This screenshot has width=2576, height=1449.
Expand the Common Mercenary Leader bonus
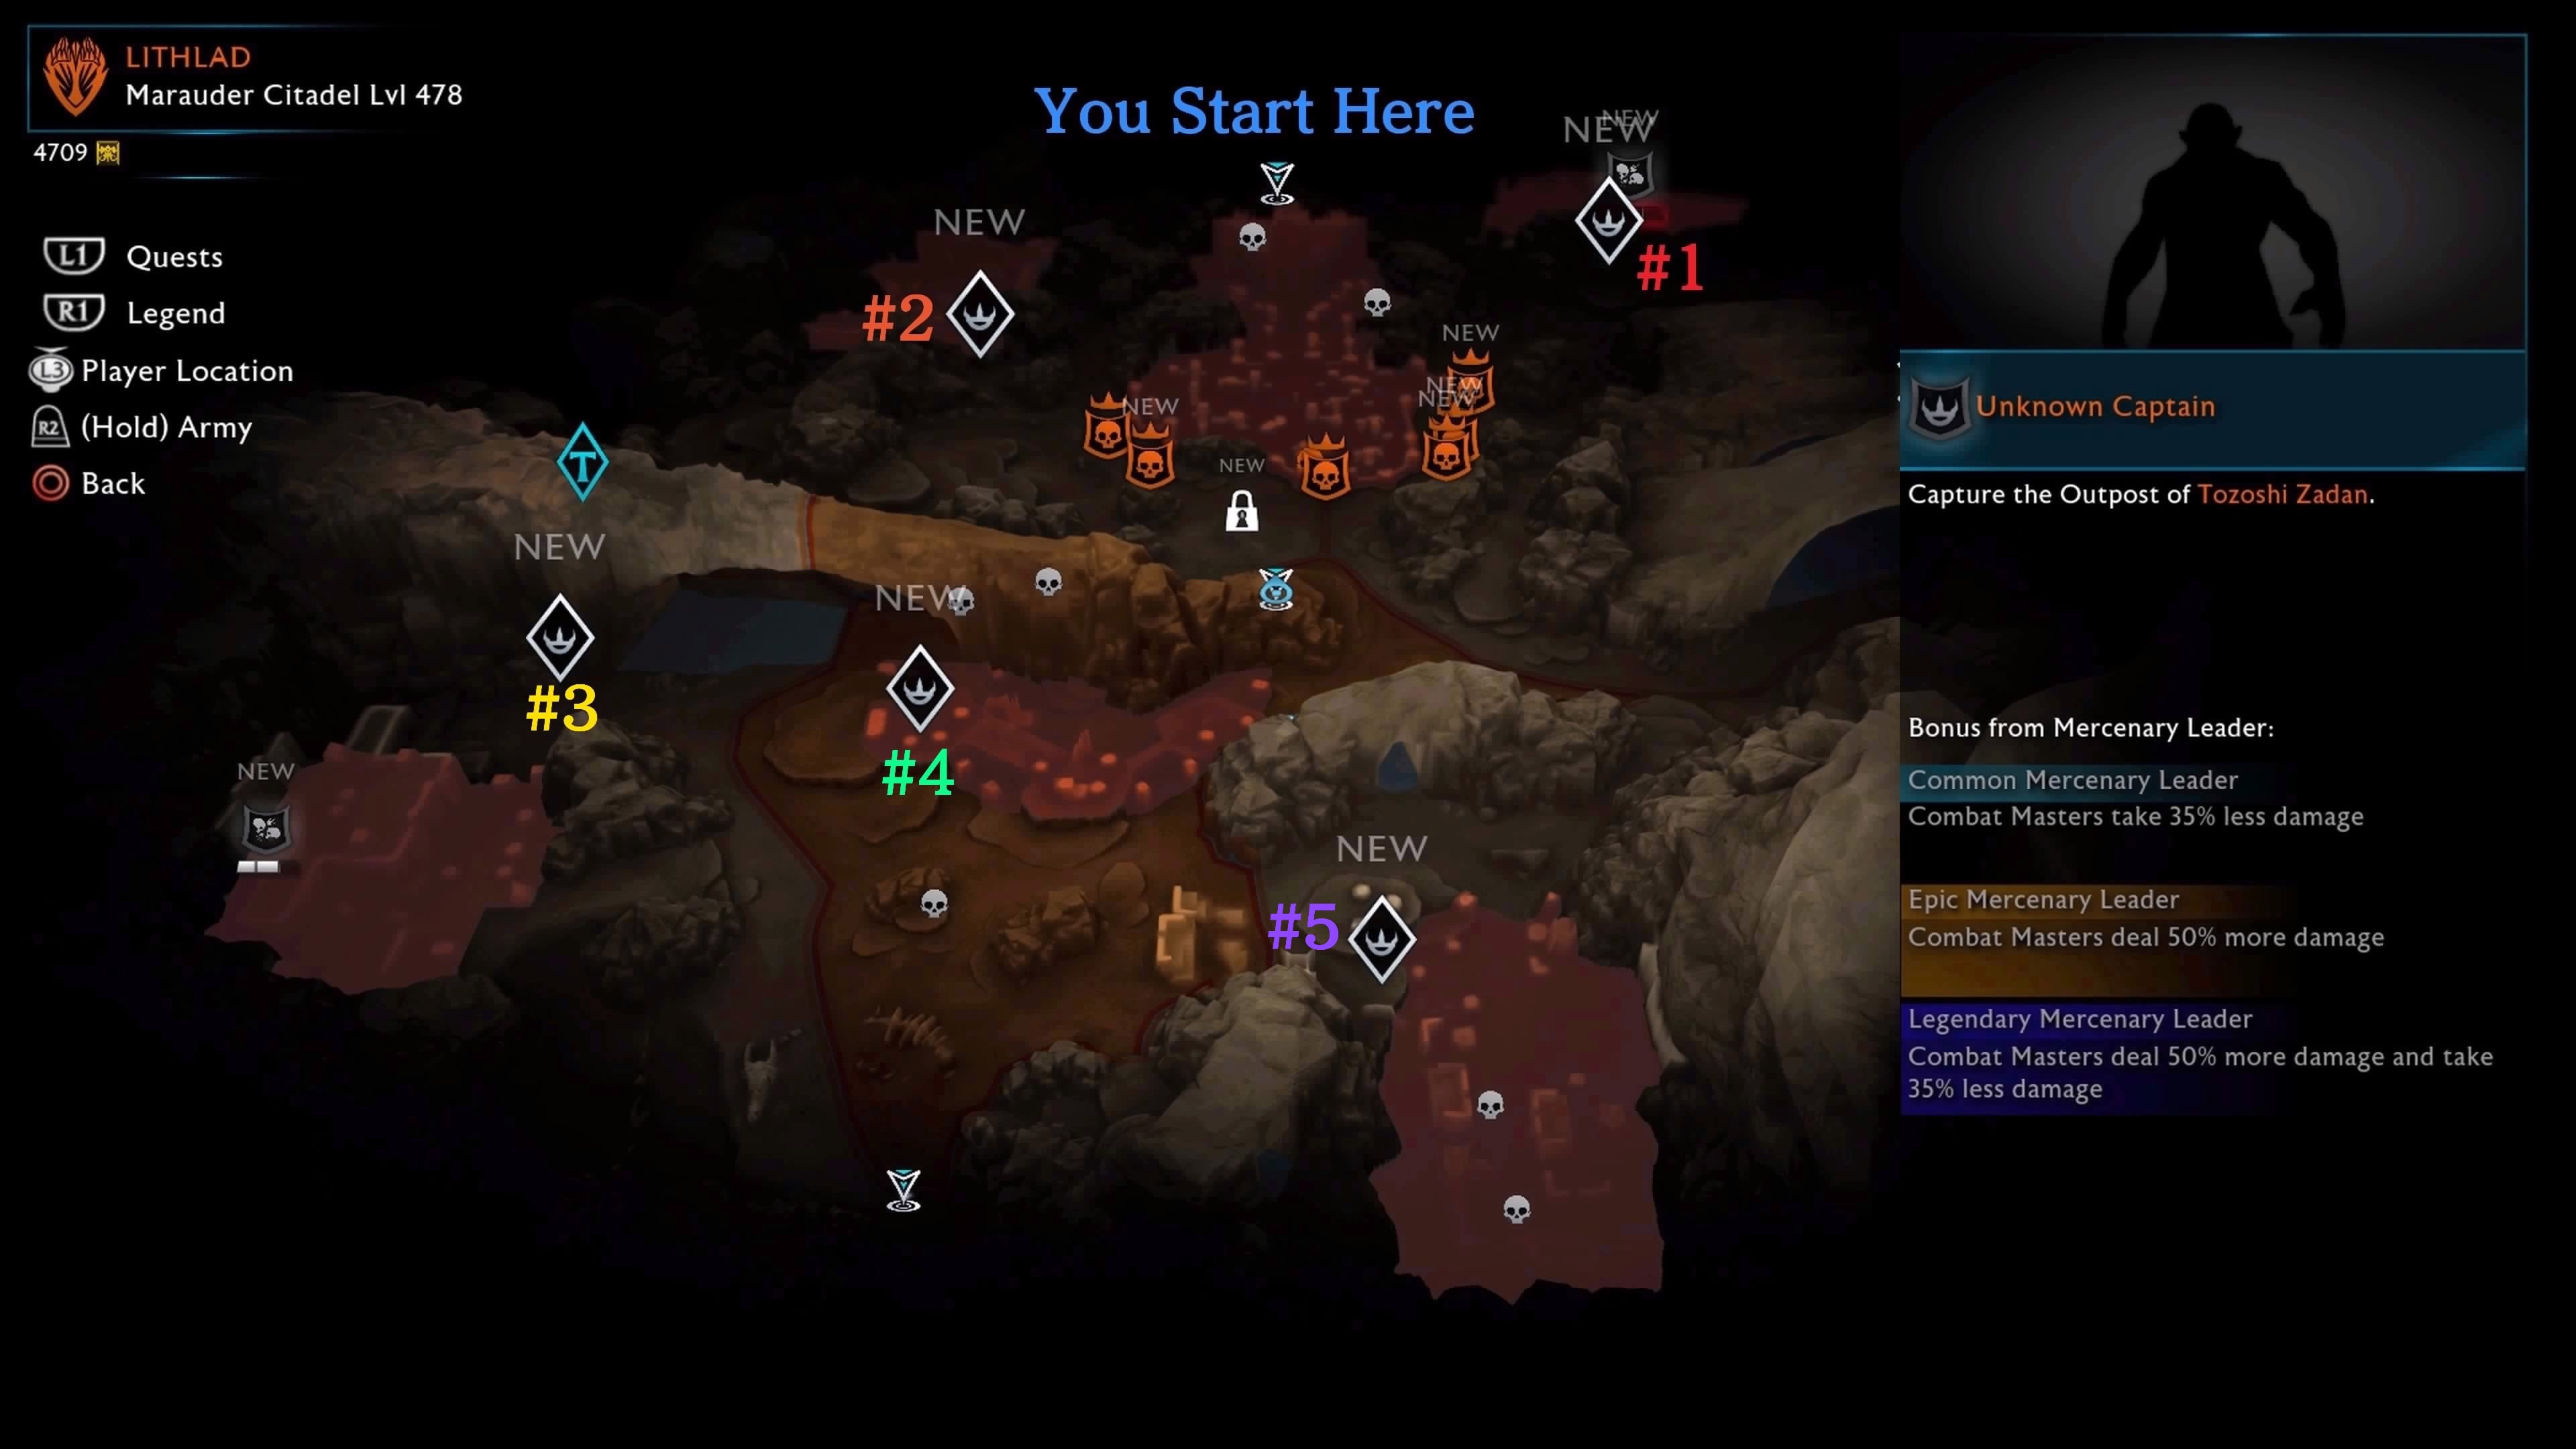2072,778
